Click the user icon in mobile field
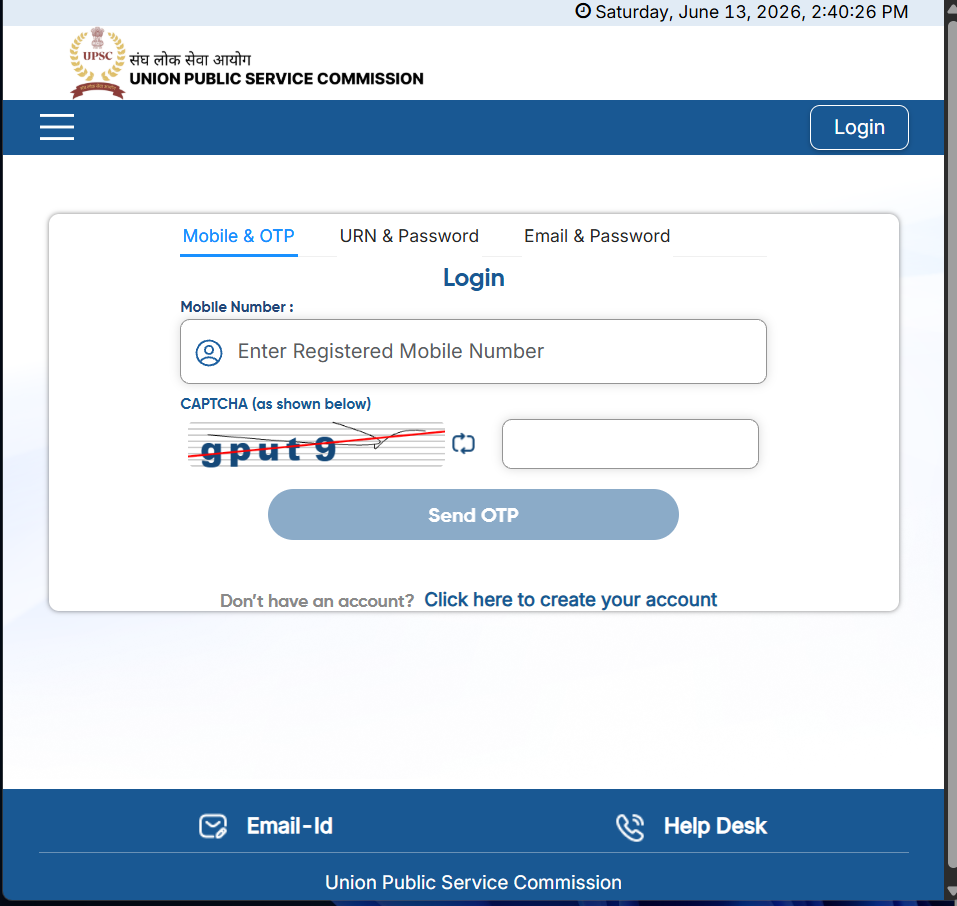Image resolution: width=957 pixels, height=906 pixels. click(209, 353)
